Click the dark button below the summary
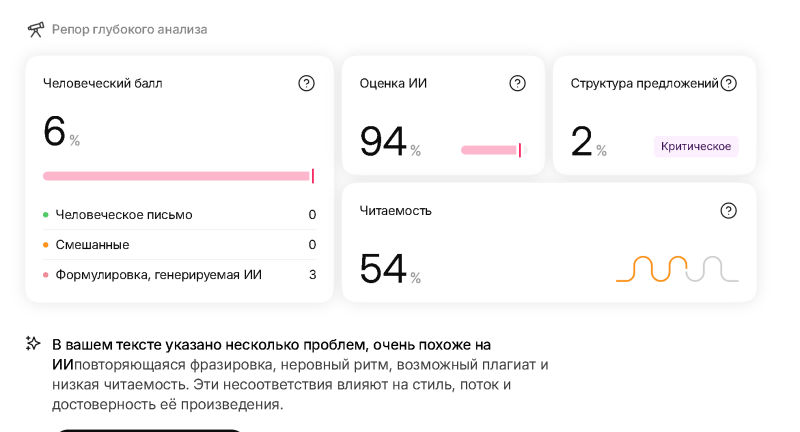The image size is (800, 432). [149, 430]
